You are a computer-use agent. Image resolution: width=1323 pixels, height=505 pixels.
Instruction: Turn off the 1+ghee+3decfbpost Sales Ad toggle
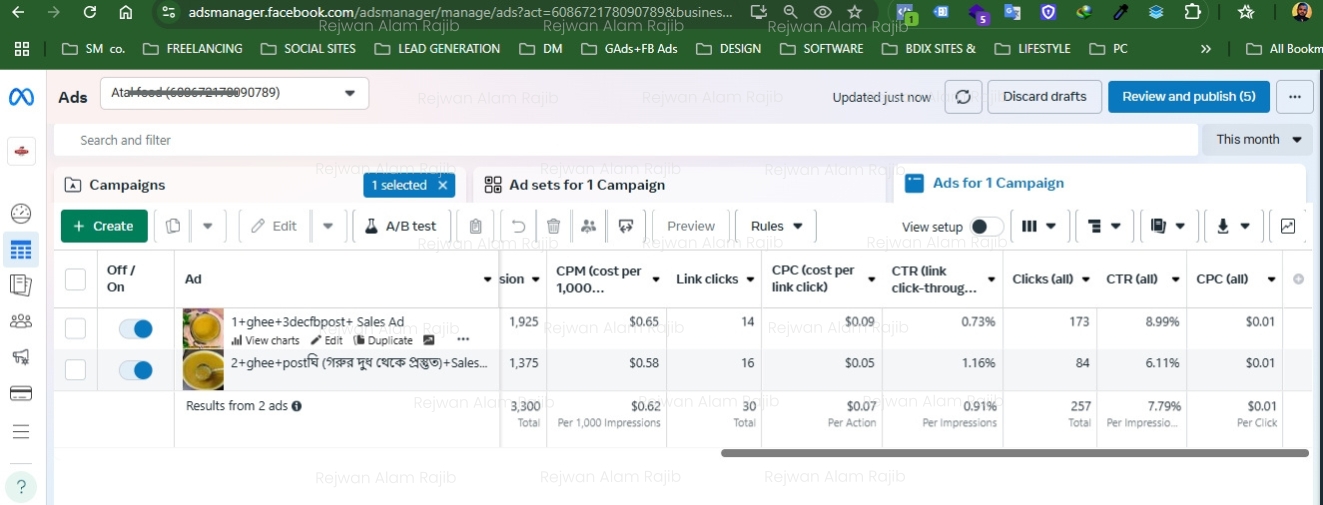[135, 329]
